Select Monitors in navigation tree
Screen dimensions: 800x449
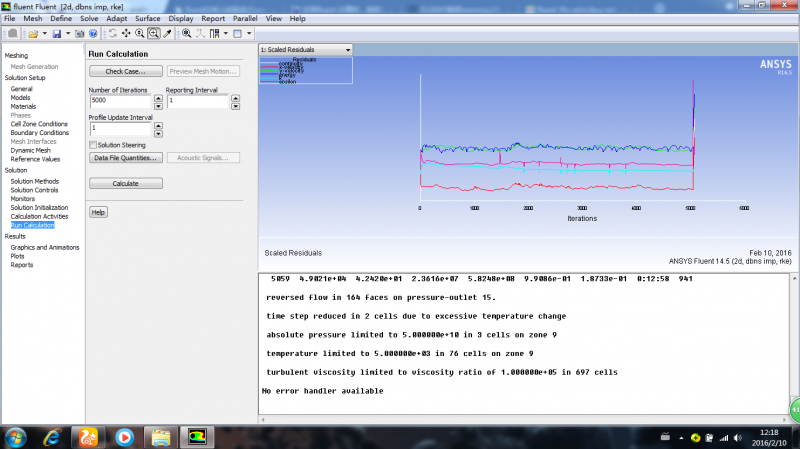[23, 198]
